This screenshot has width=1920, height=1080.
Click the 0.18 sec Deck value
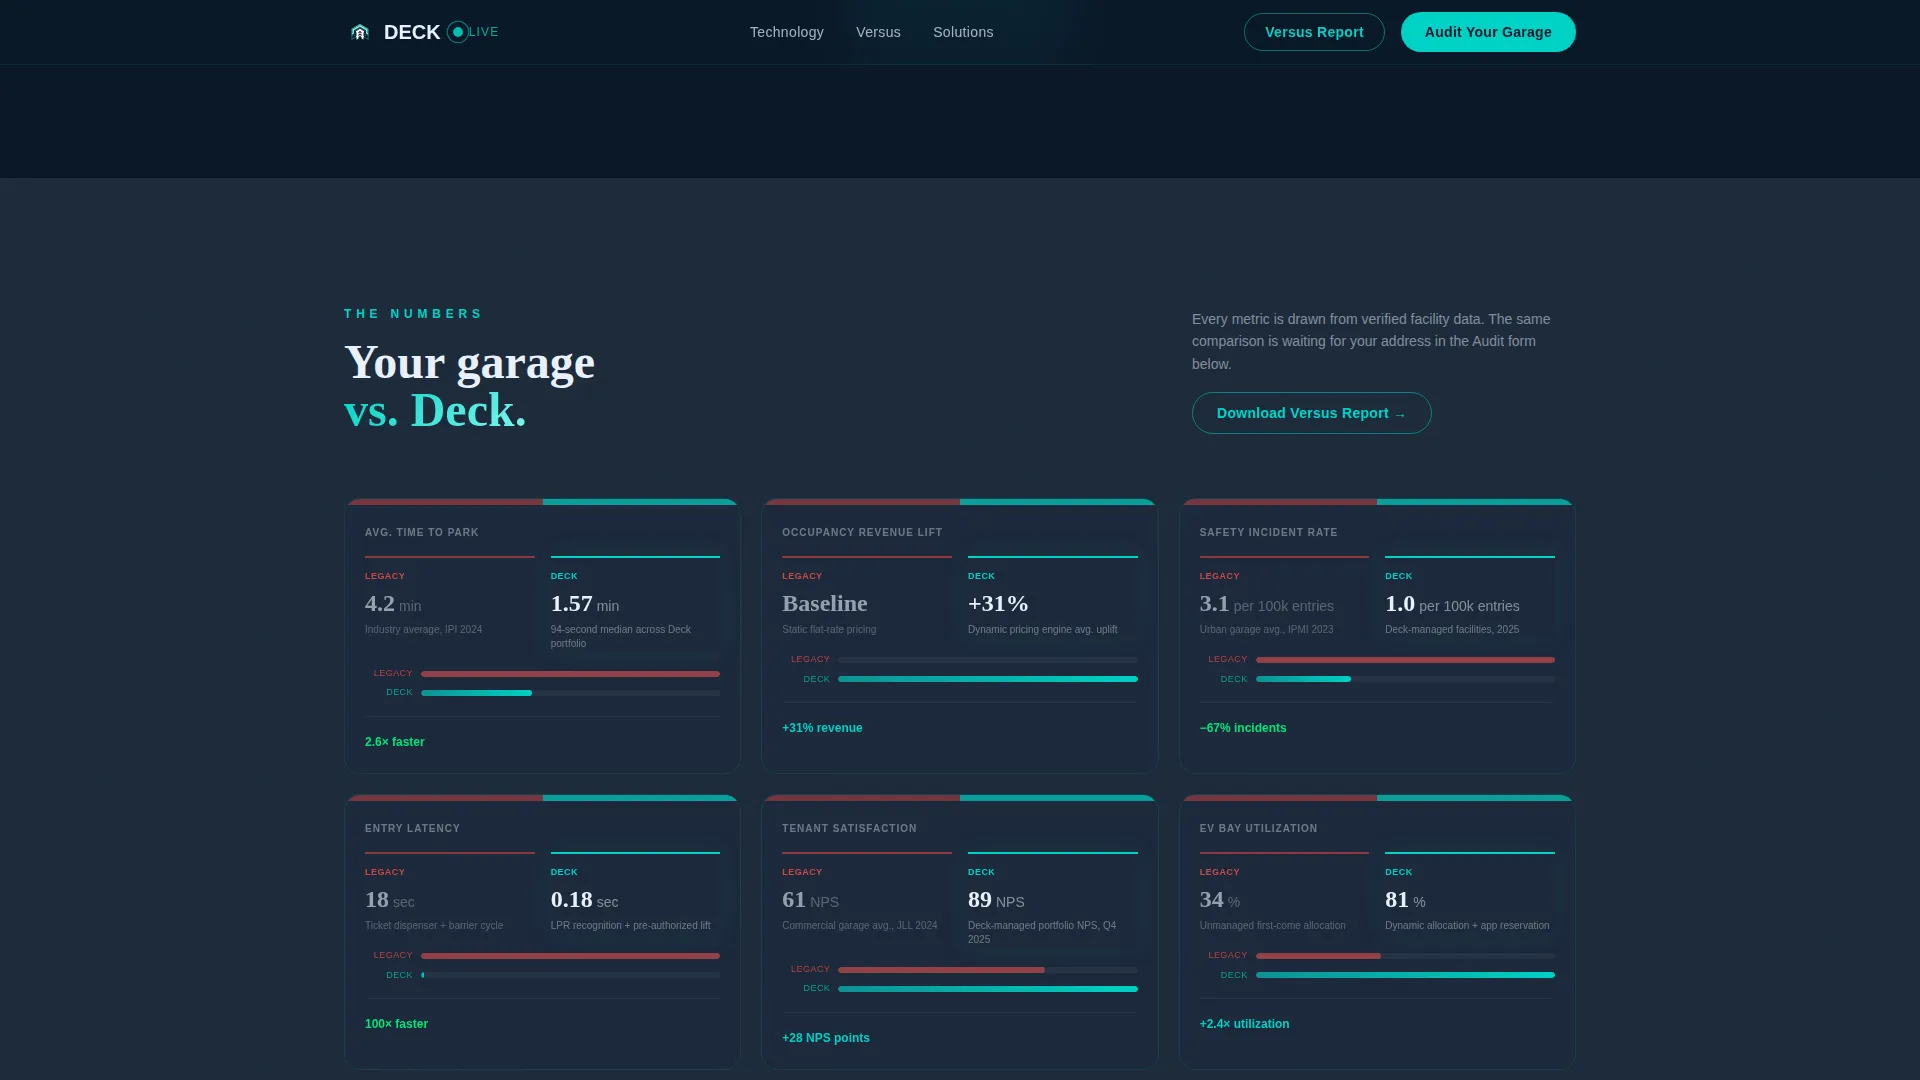coord(584,900)
